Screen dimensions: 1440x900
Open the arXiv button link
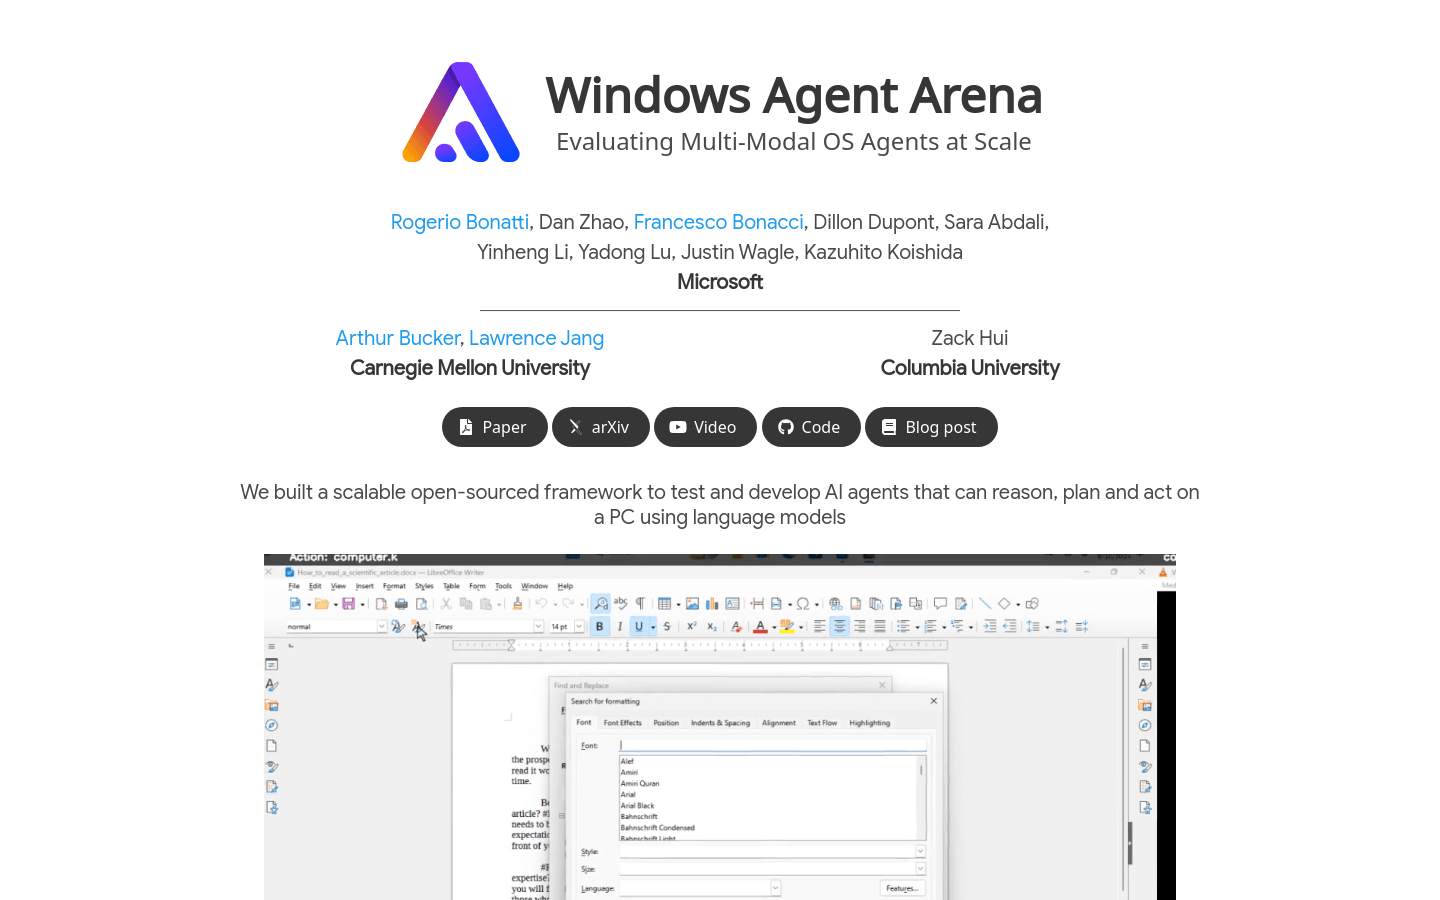pos(601,427)
